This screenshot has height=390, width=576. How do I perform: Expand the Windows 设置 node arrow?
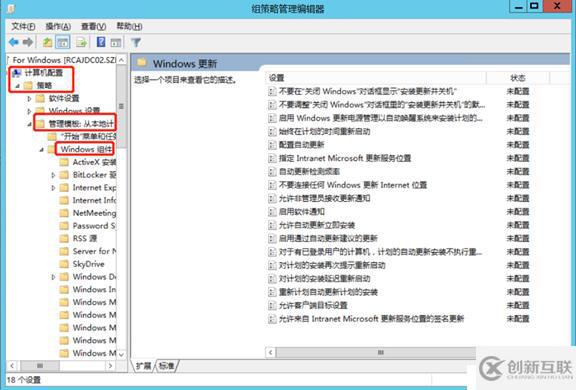pos(29,111)
